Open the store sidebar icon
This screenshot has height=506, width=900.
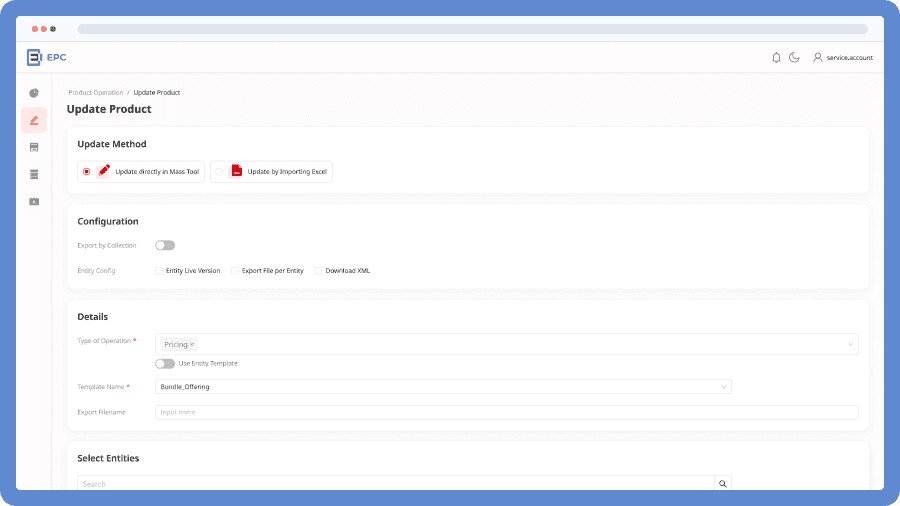coord(34,147)
